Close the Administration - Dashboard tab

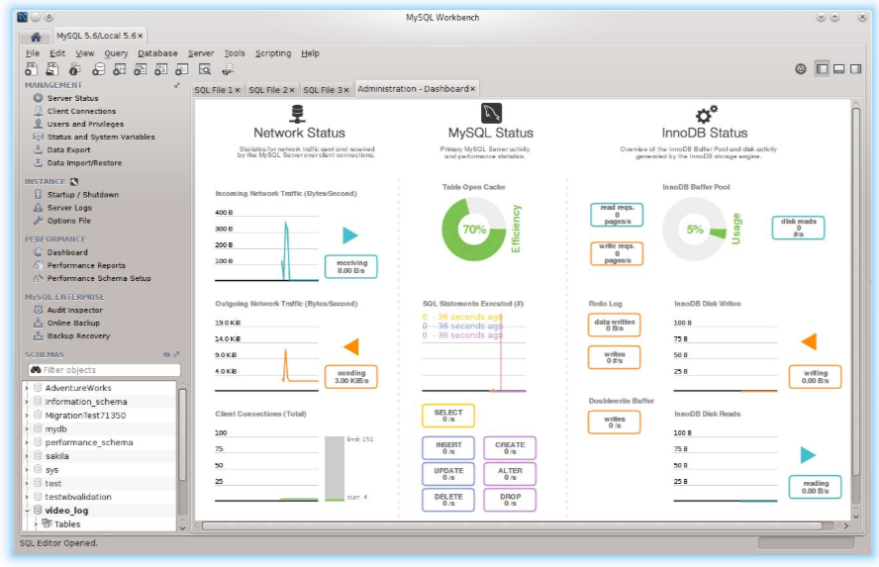[473, 89]
